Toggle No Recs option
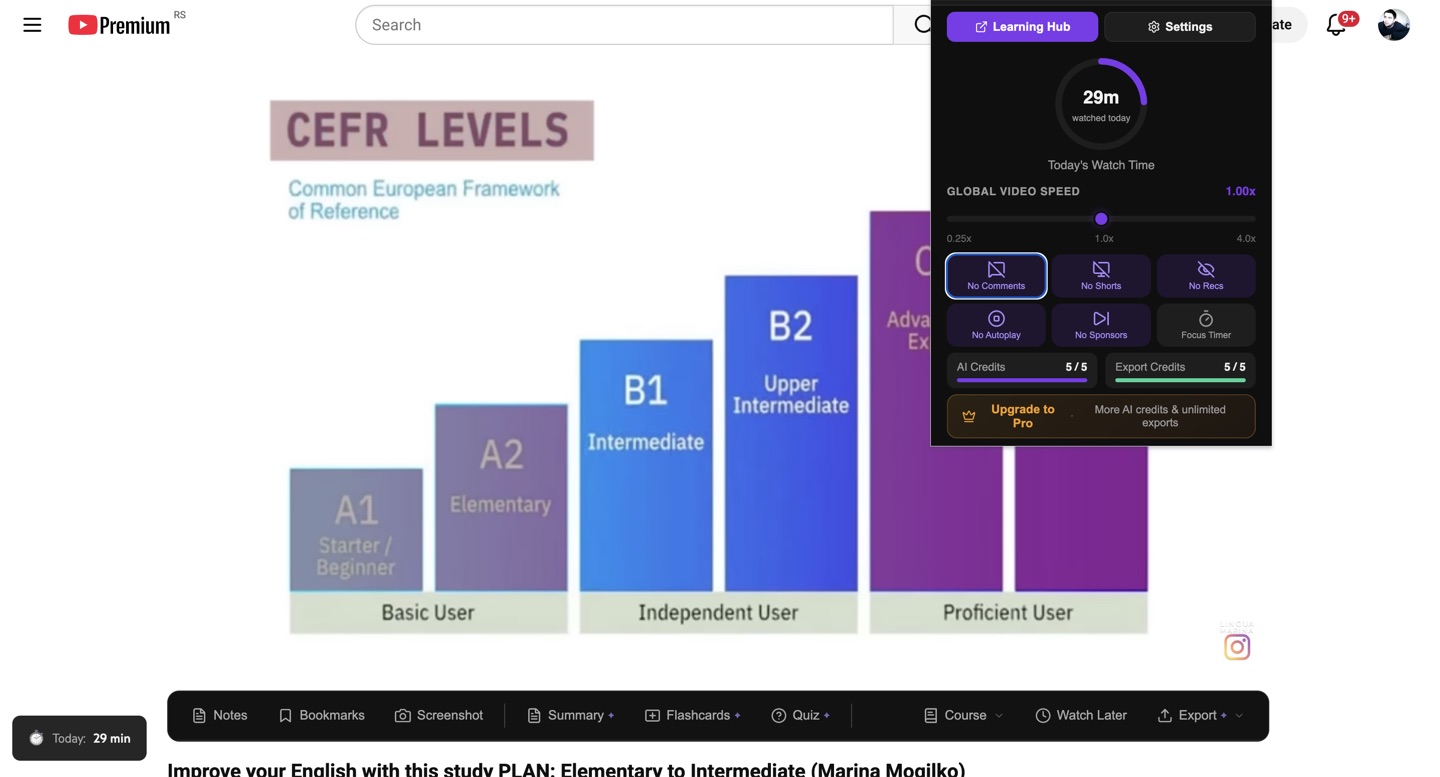The height and width of the screenshot is (777, 1440). [1206, 276]
